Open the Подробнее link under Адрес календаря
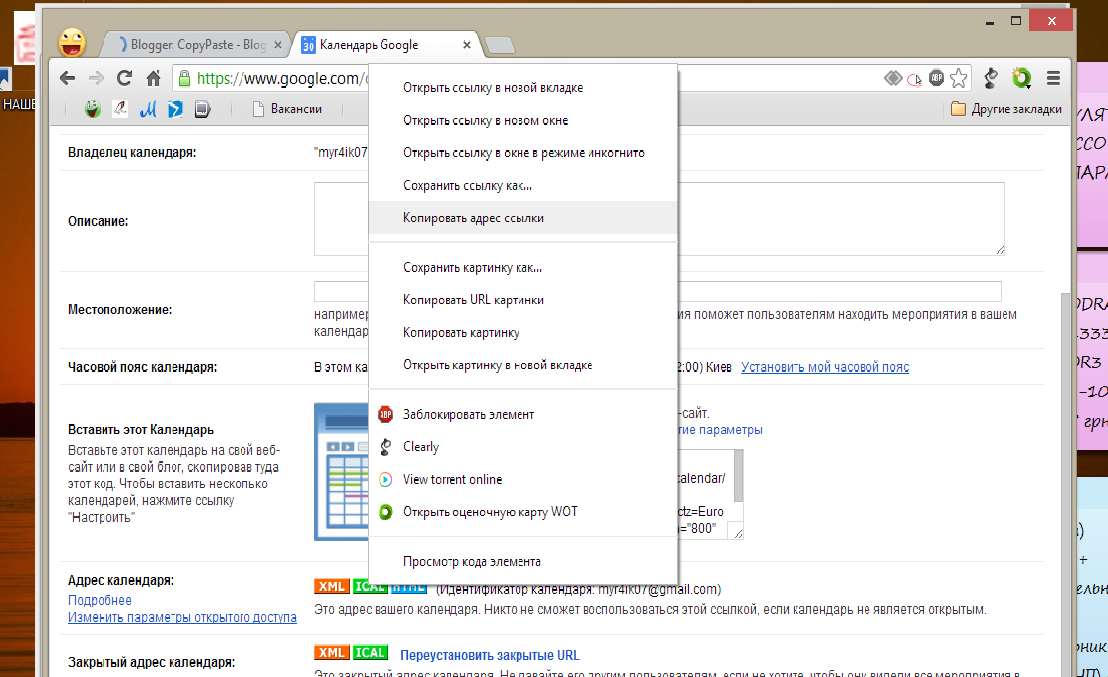This screenshot has height=677, width=1108. click(100, 600)
